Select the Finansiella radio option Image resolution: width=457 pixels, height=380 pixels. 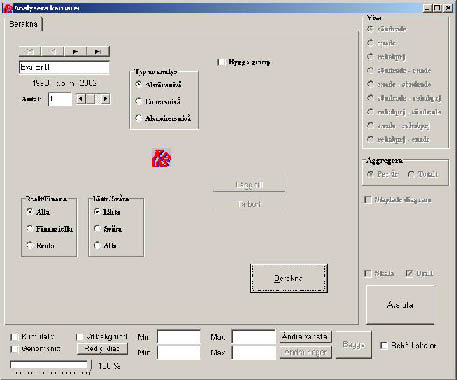tap(30, 228)
